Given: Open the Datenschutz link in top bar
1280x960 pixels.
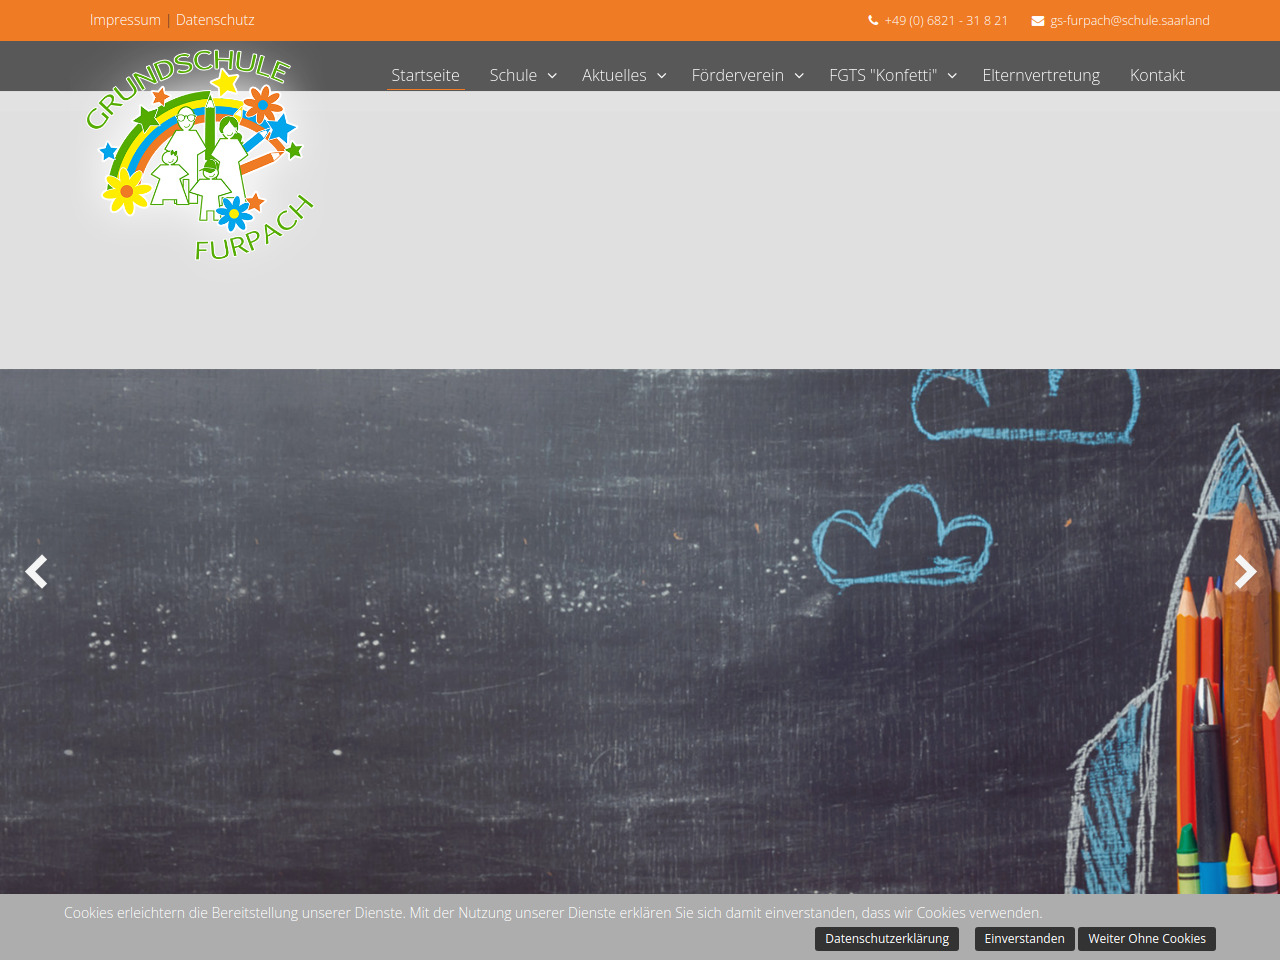Looking at the screenshot, I should [x=215, y=20].
